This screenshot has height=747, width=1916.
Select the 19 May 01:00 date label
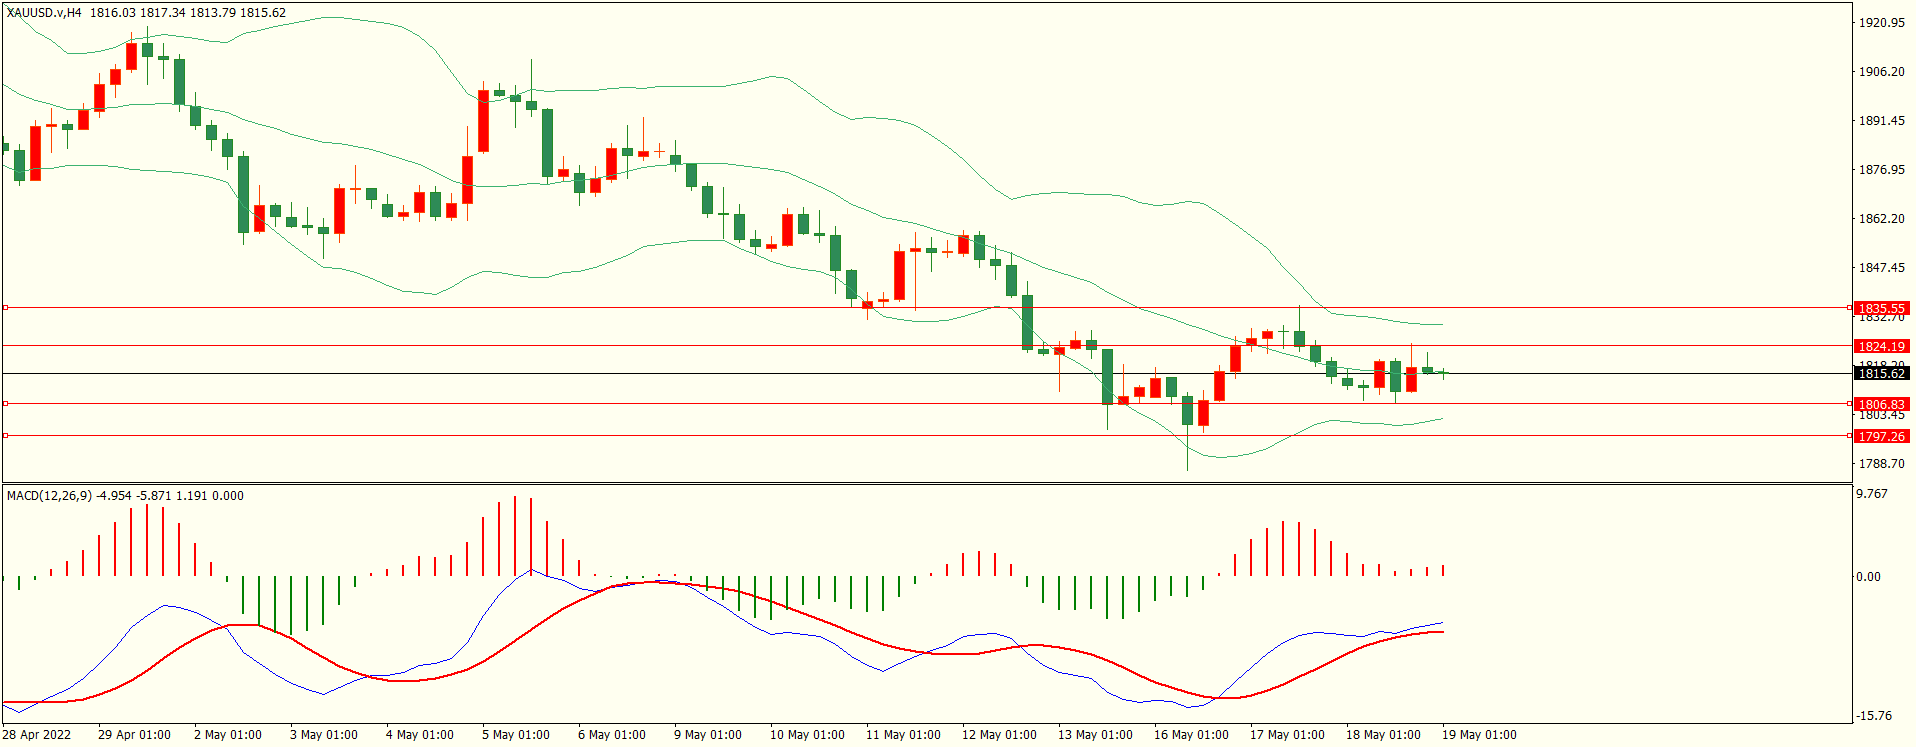click(1478, 734)
